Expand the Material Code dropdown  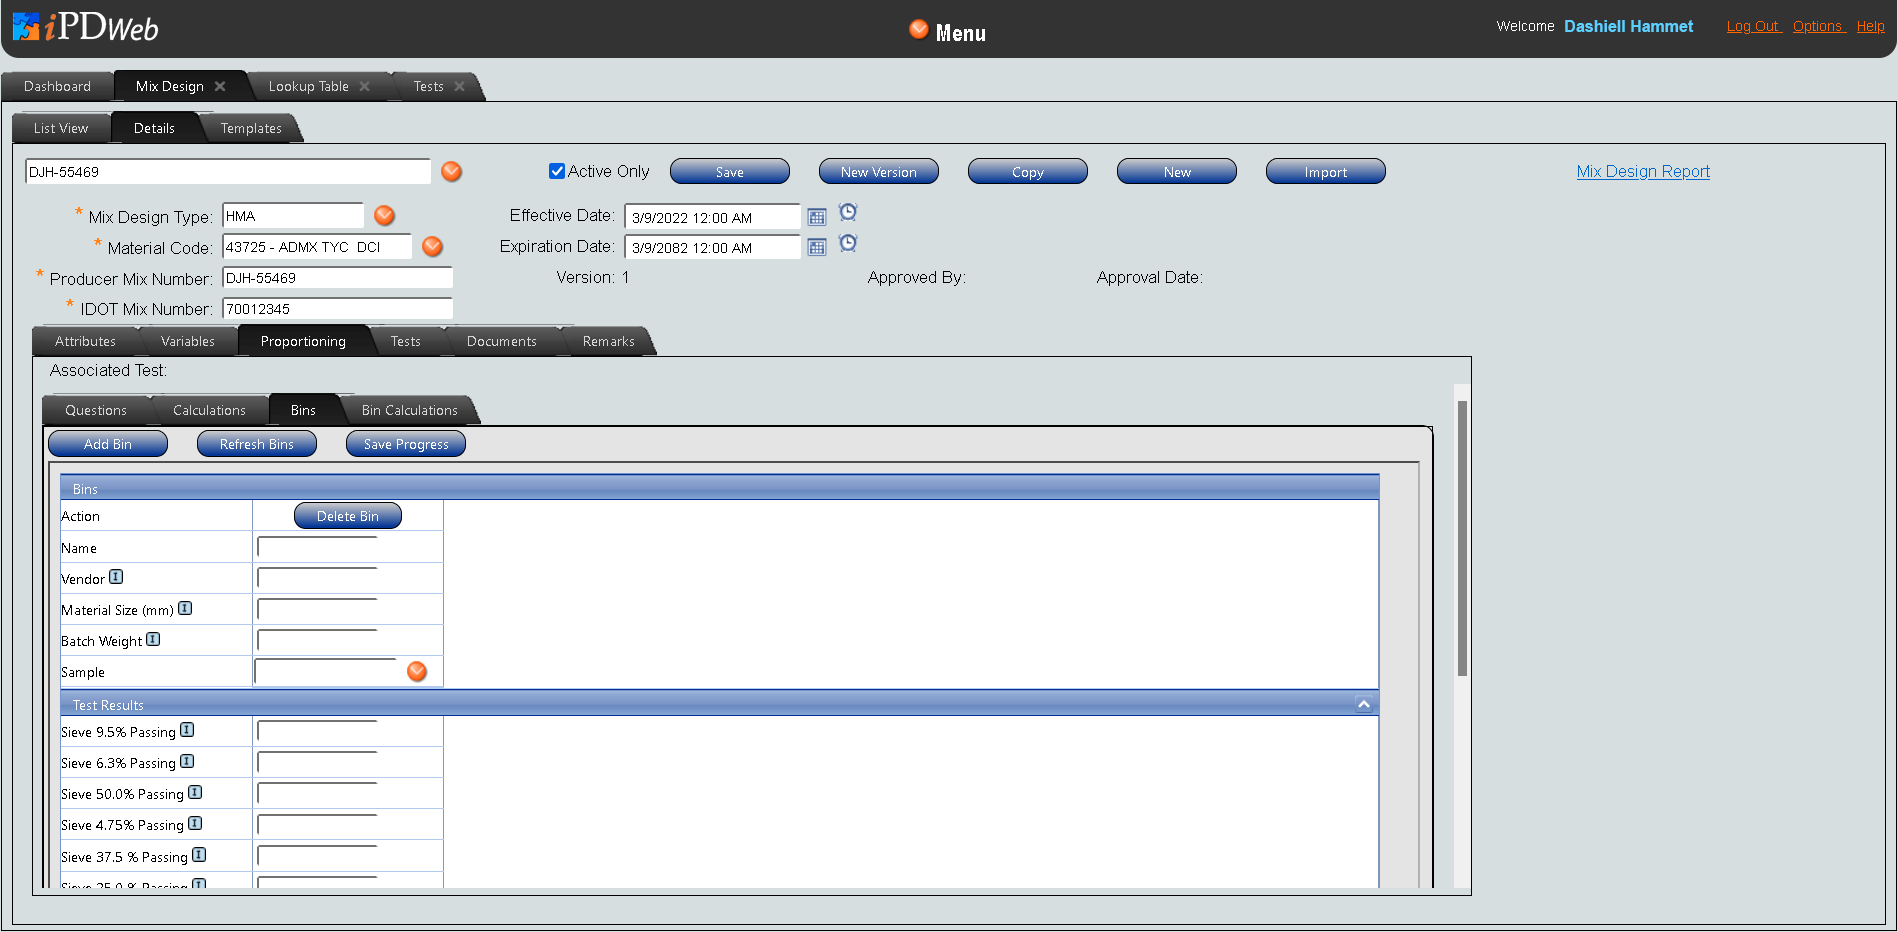pyautogui.click(x=432, y=247)
